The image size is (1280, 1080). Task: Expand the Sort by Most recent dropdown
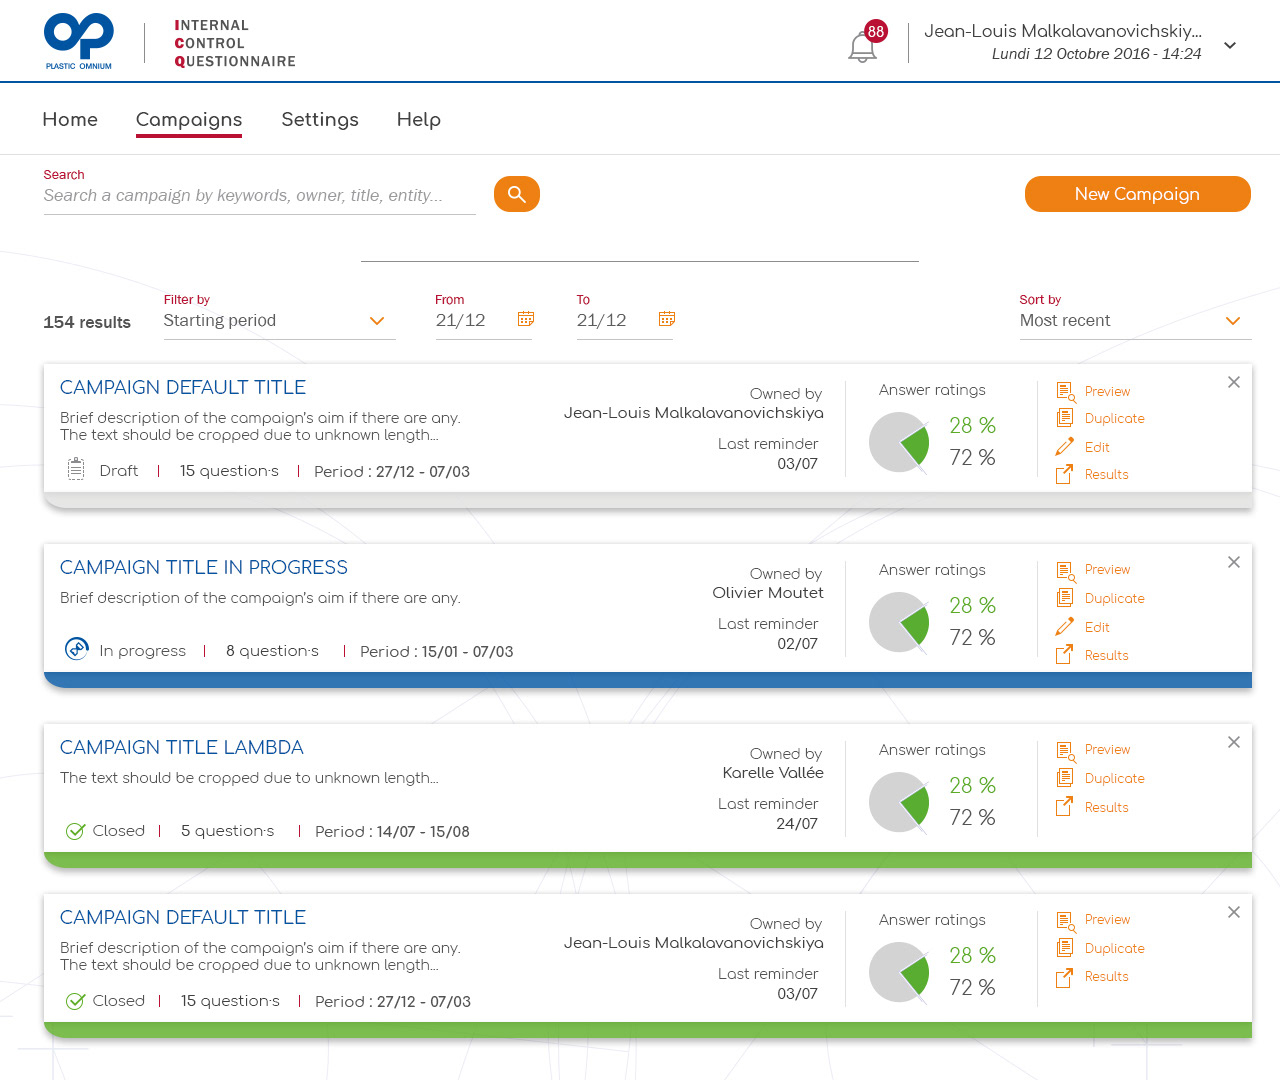point(1135,321)
